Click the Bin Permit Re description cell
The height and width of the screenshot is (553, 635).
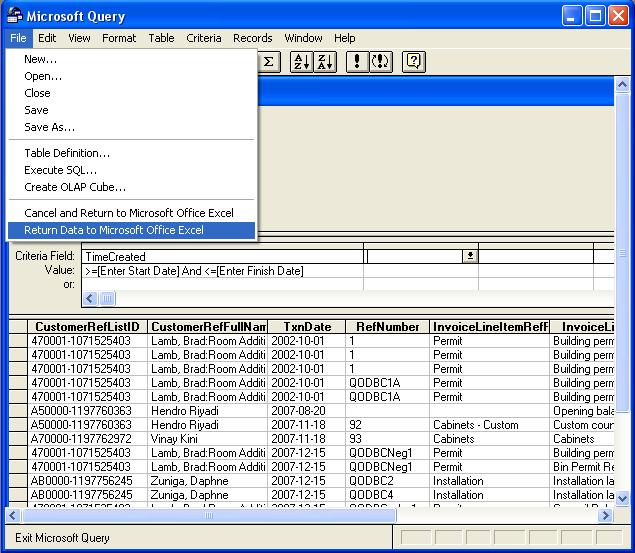(x=582, y=467)
